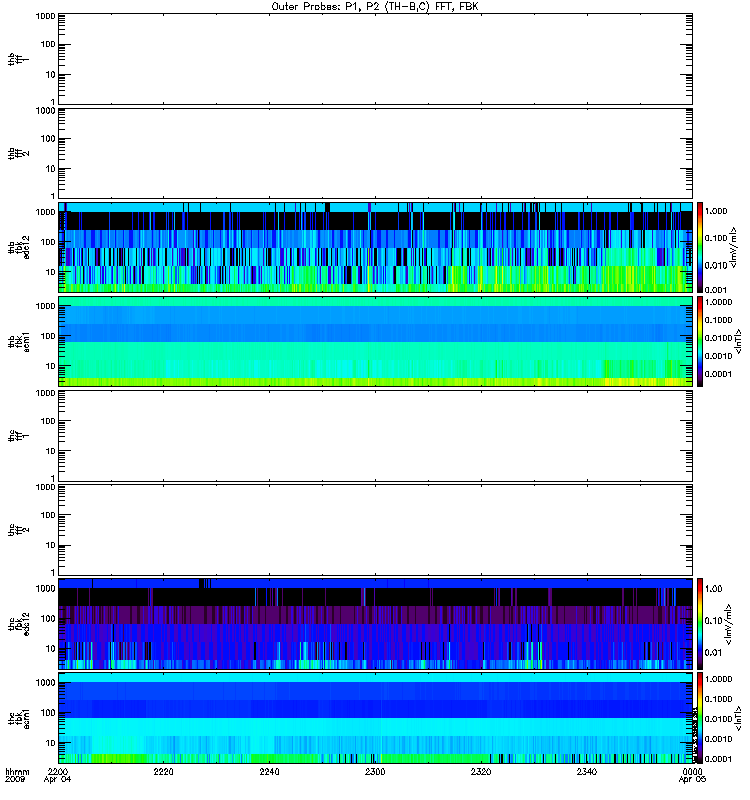Viewport: 750px width, 800px height.
Task: Select the 'thb fff 1' panel axis label
Action: [18, 59]
